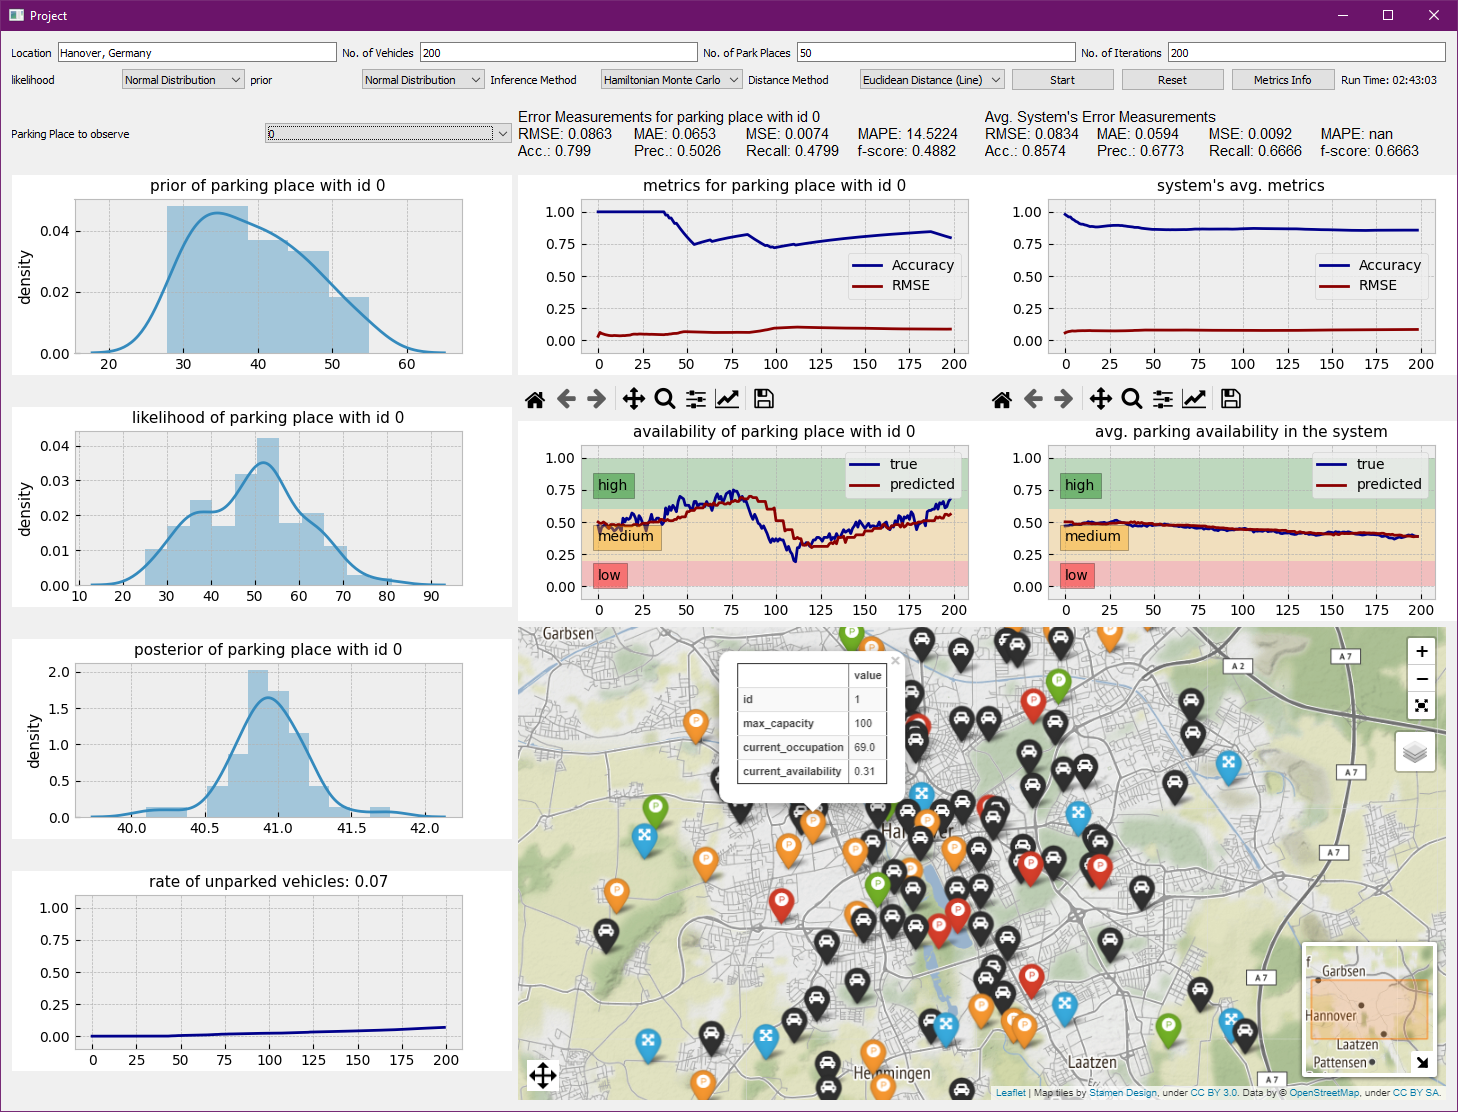Save figure from metrics plot toolbar
Viewport: 1458px width, 1112px height.
click(x=764, y=399)
